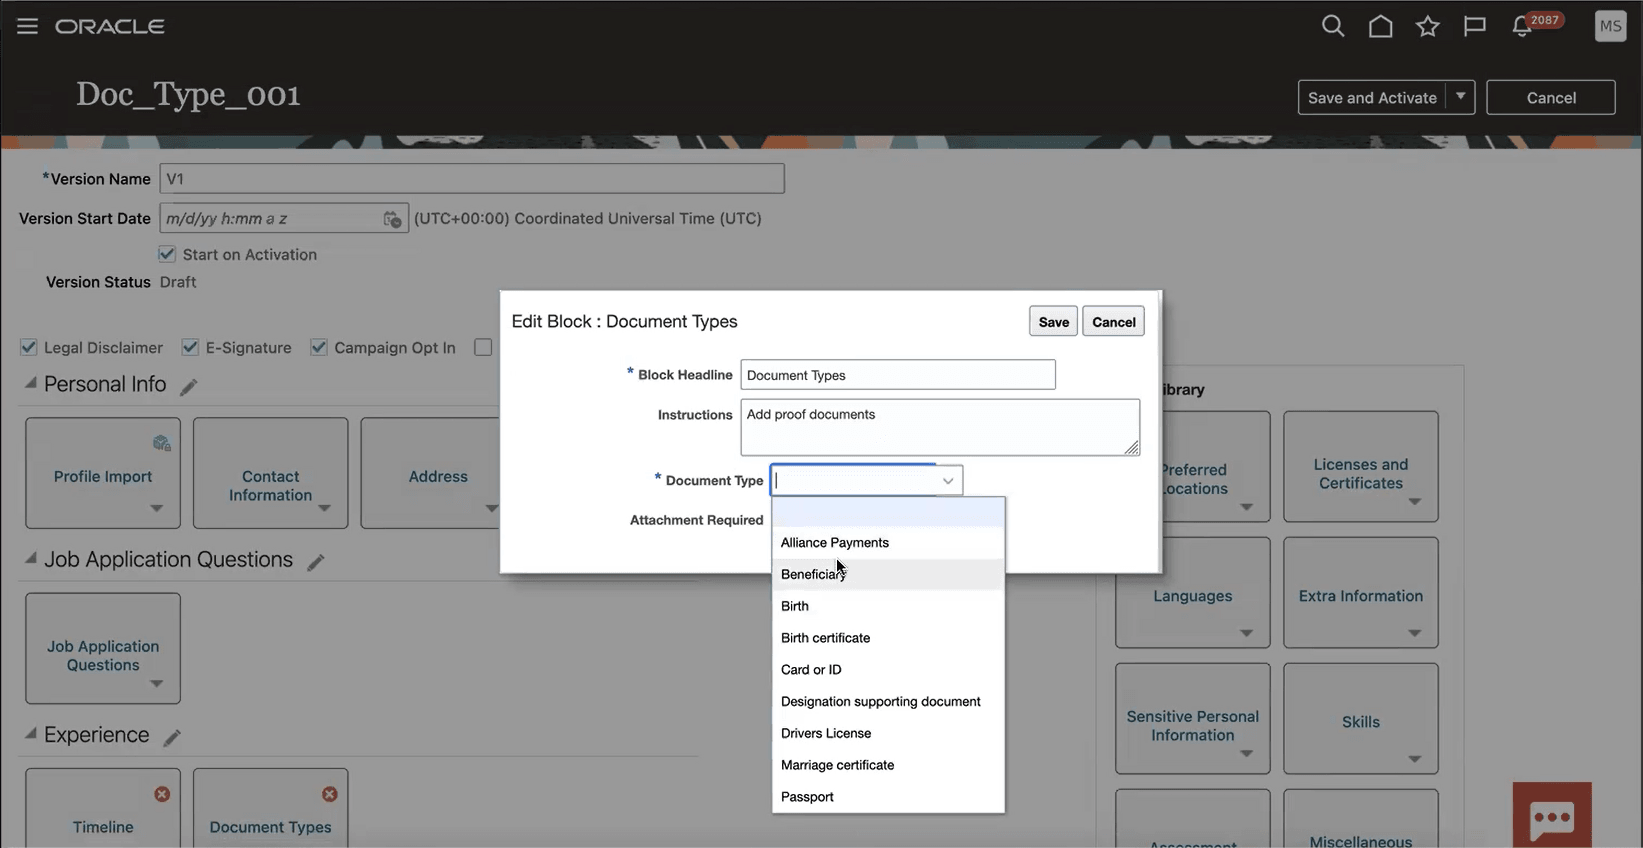1643x848 pixels.
Task: Open Languages block menu arrow
Action: click(x=1246, y=633)
